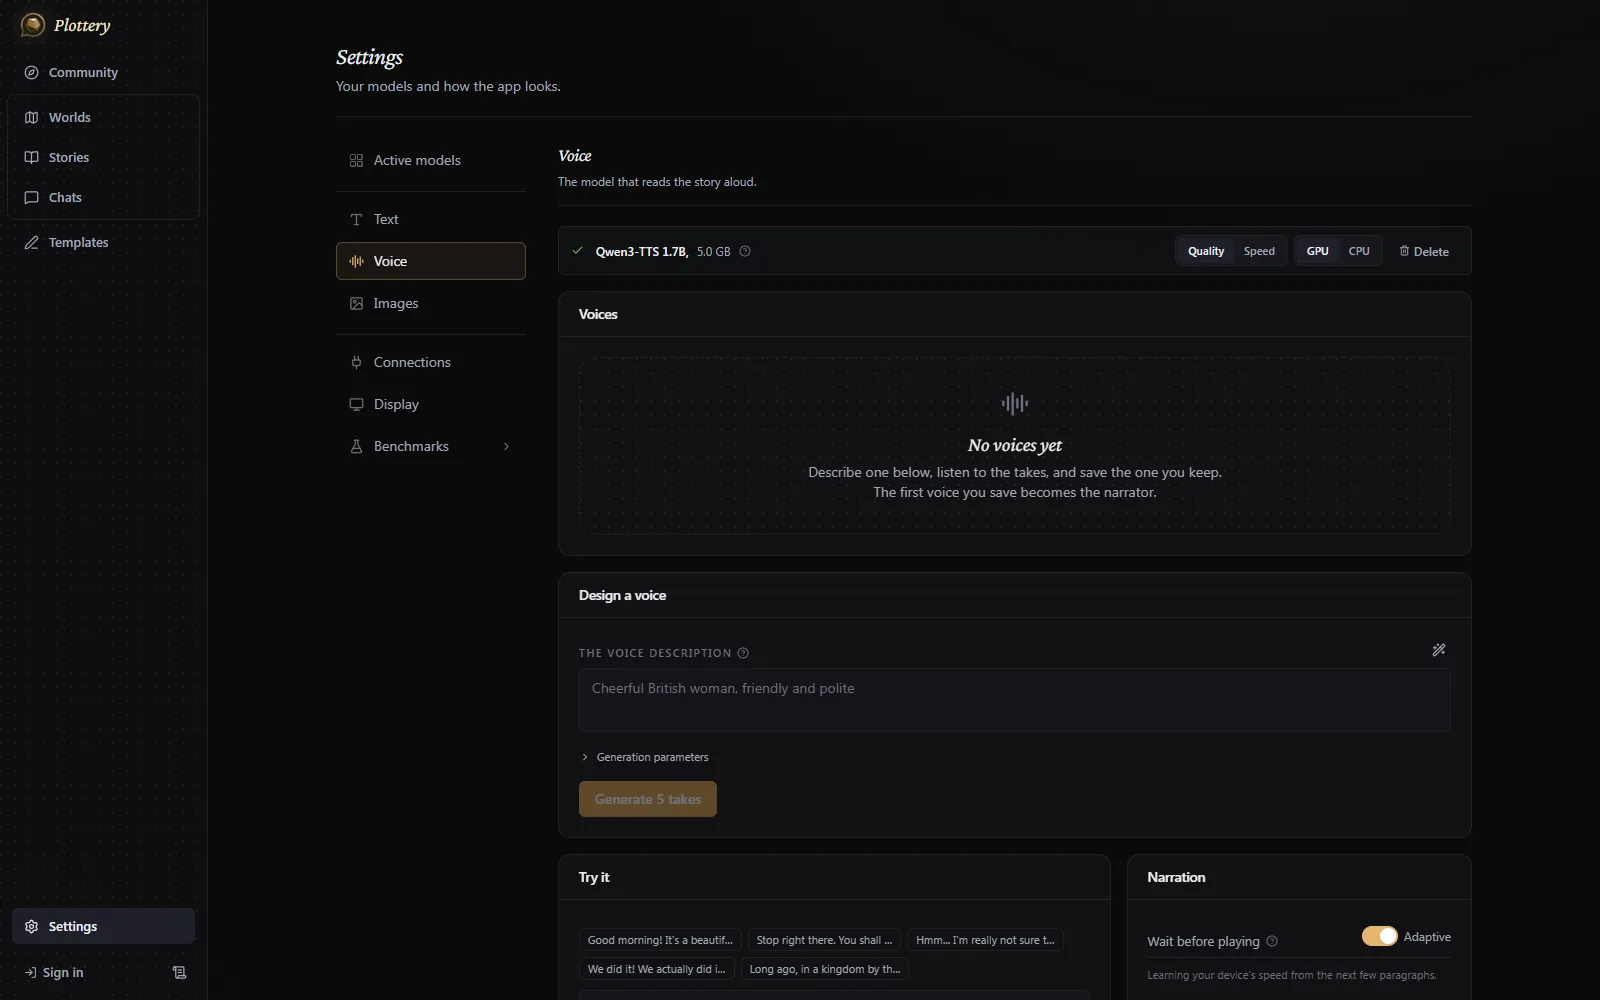Open Text settings section

tap(431, 219)
